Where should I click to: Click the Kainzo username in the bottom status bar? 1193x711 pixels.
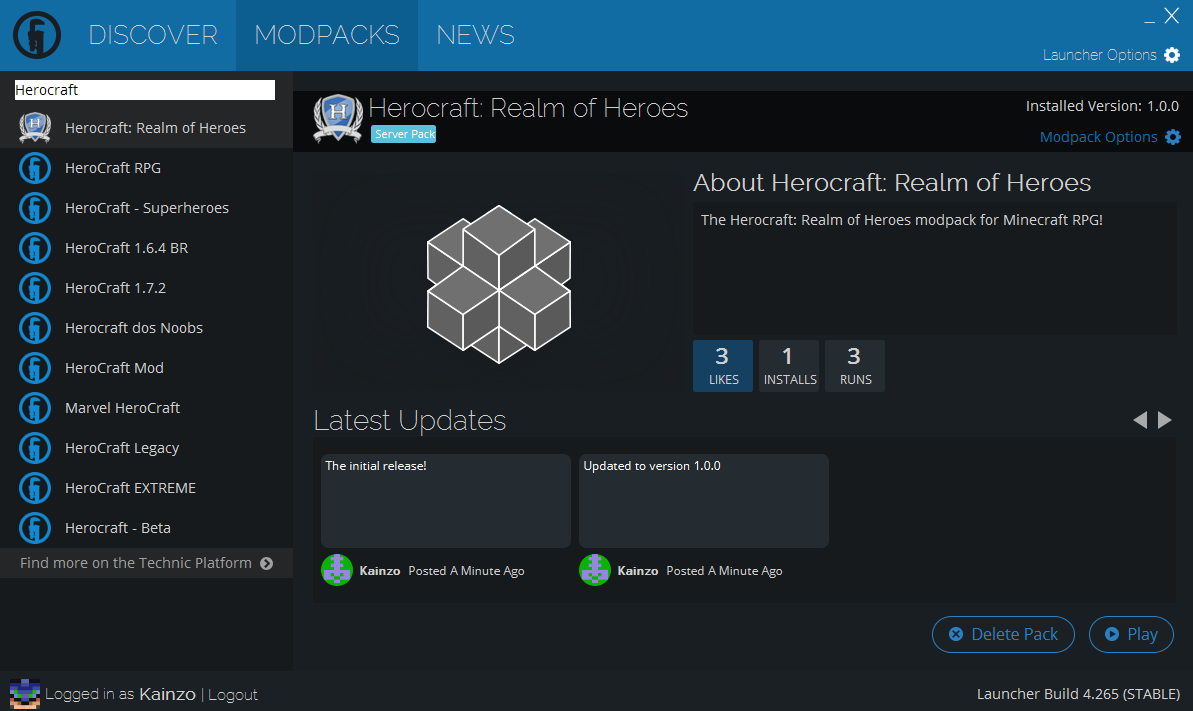tap(167, 693)
